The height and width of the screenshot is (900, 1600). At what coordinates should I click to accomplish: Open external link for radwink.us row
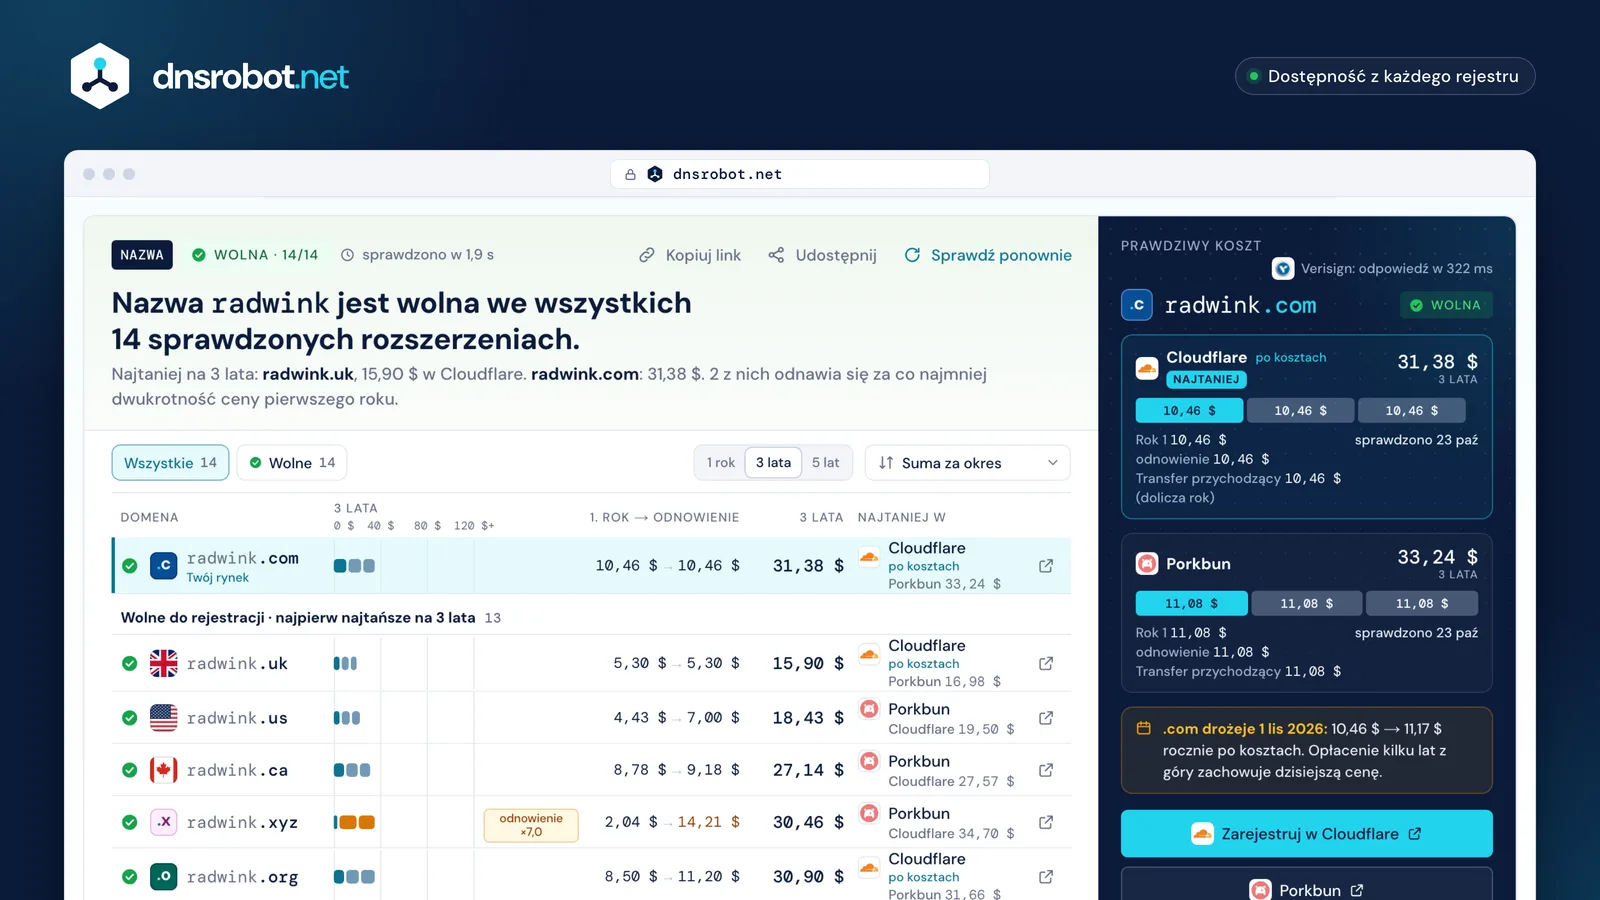pos(1046,718)
